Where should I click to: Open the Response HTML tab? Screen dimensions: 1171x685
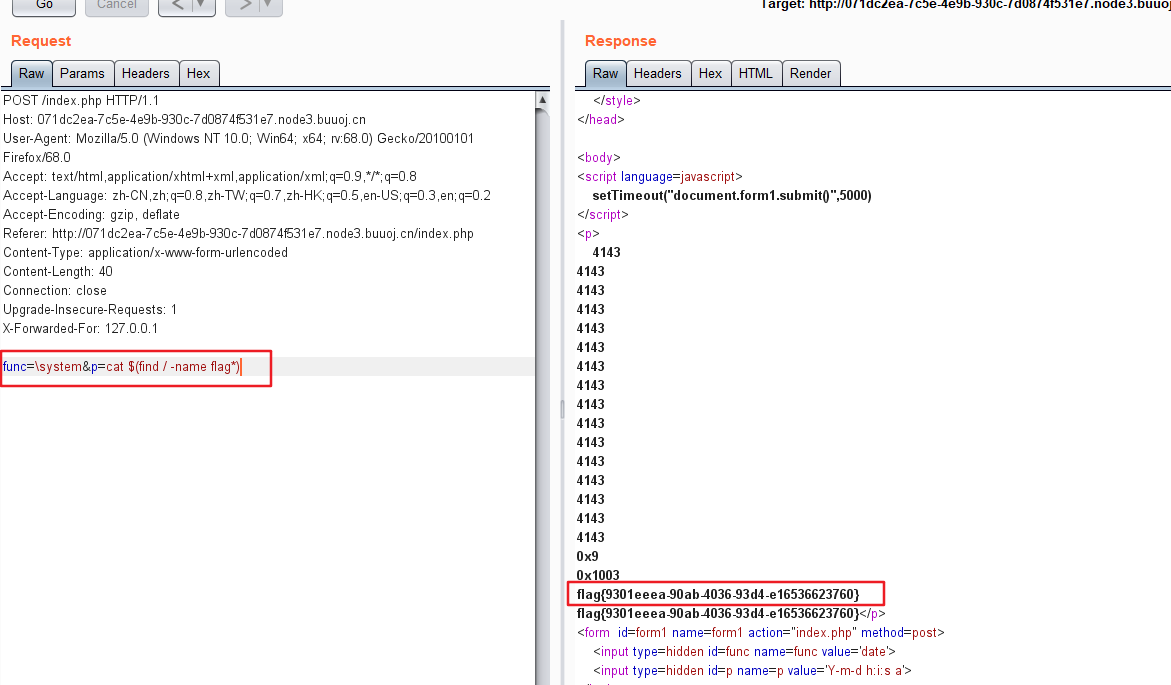pos(756,73)
